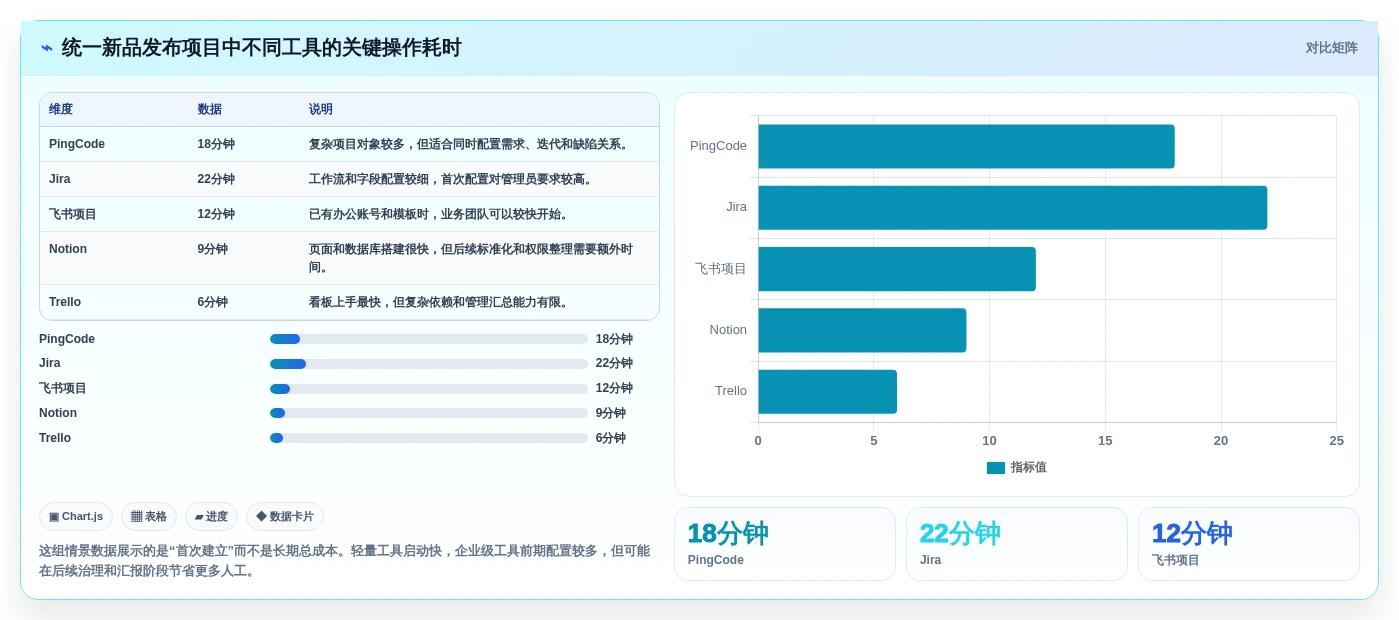Click the Jira bar in chart
This screenshot has width=1399, height=620.
click(x=1012, y=208)
